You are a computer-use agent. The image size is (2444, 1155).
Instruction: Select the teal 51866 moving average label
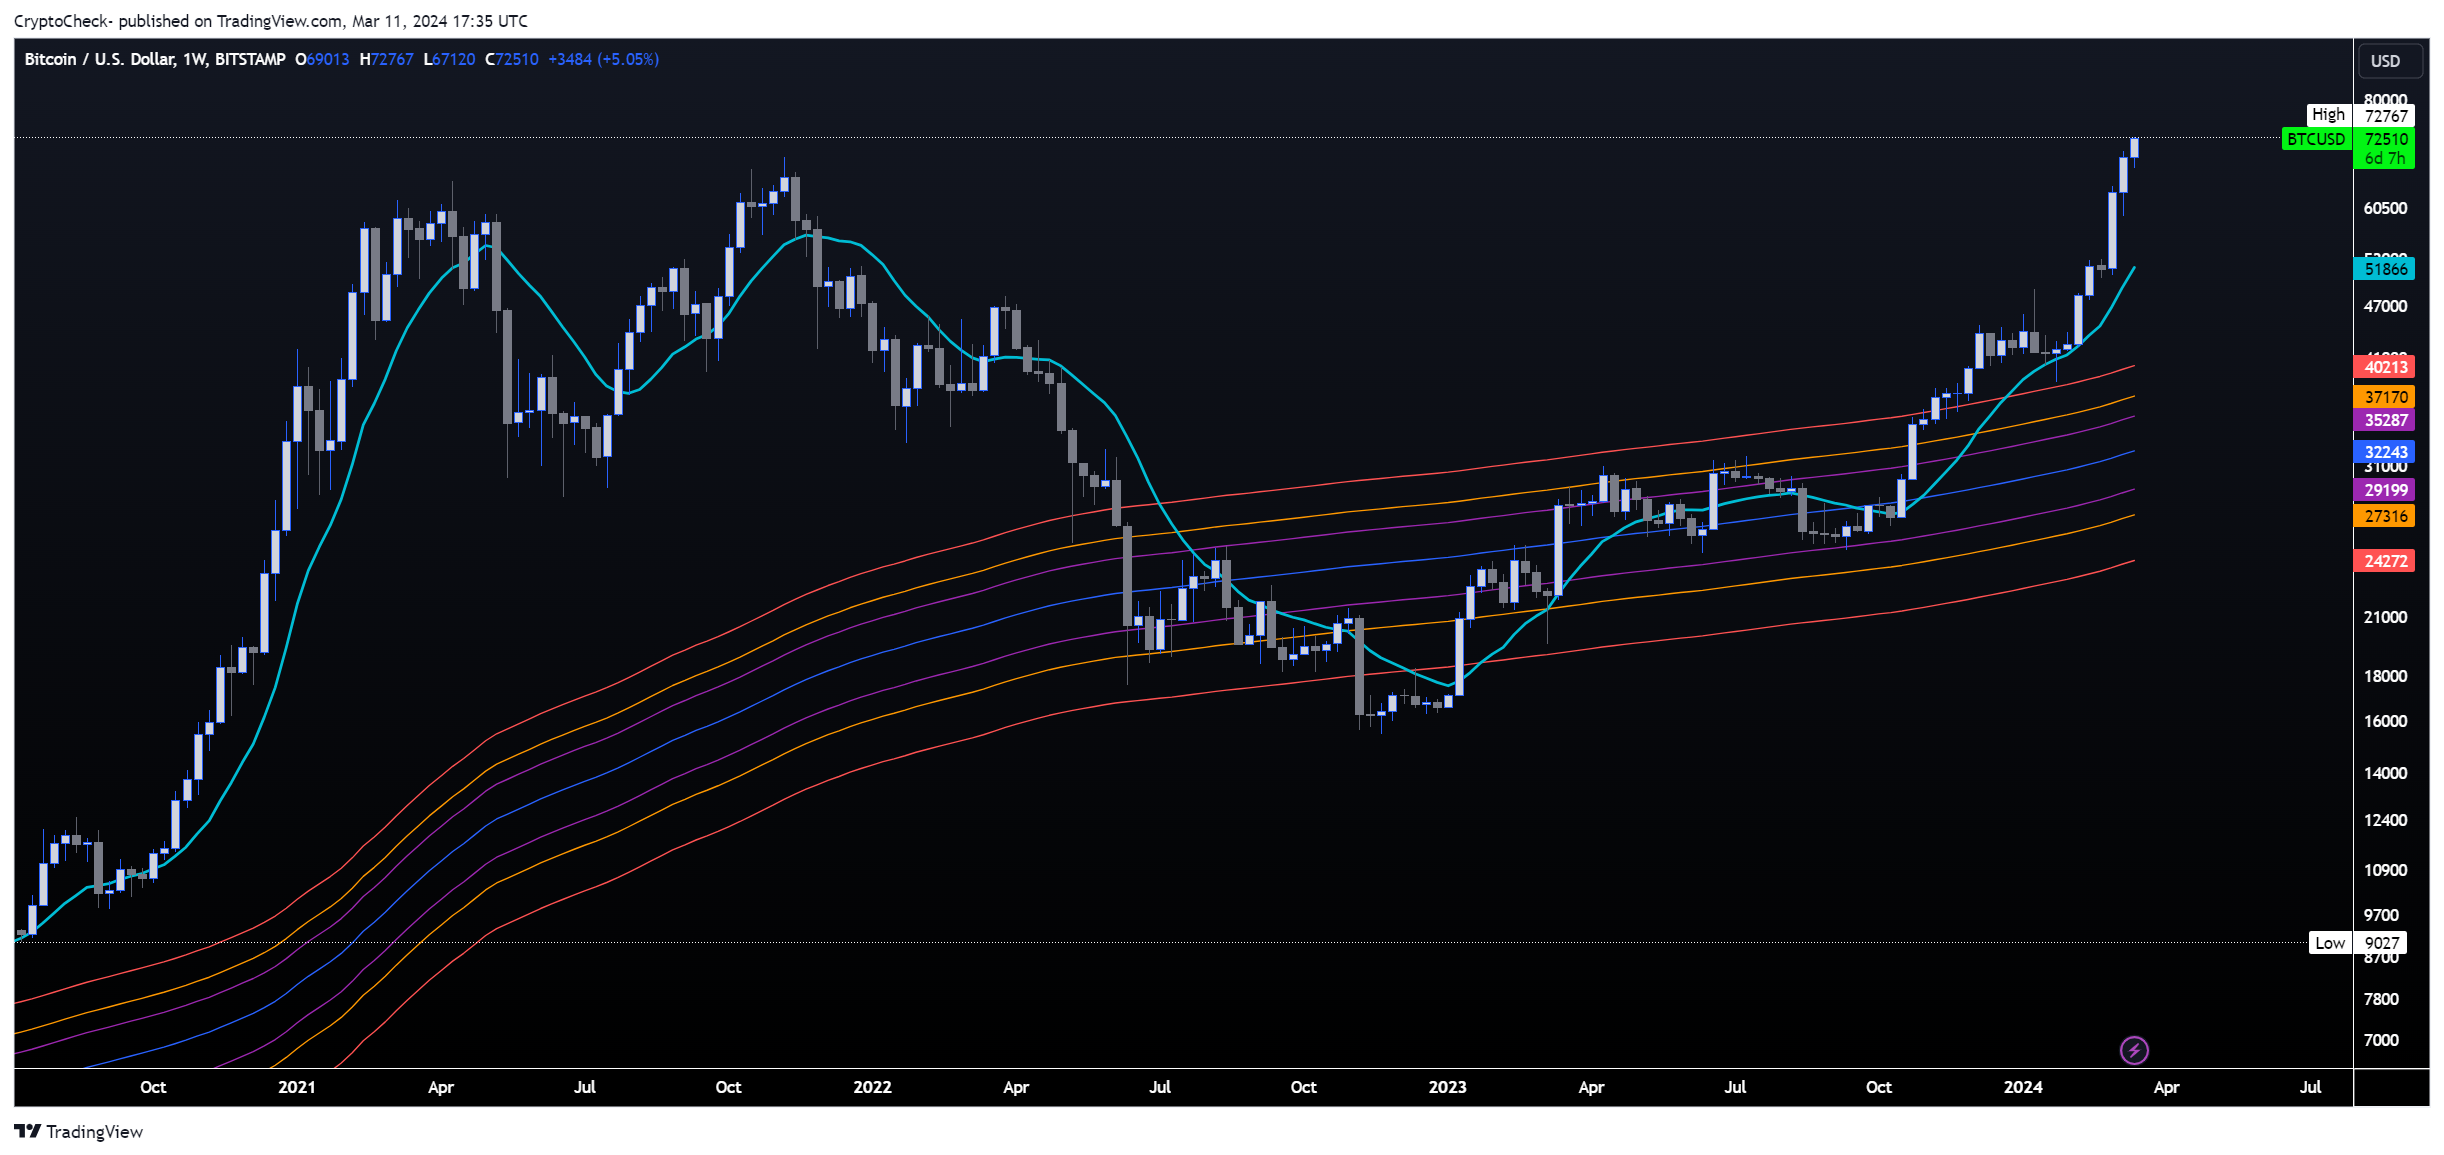click(x=2385, y=269)
